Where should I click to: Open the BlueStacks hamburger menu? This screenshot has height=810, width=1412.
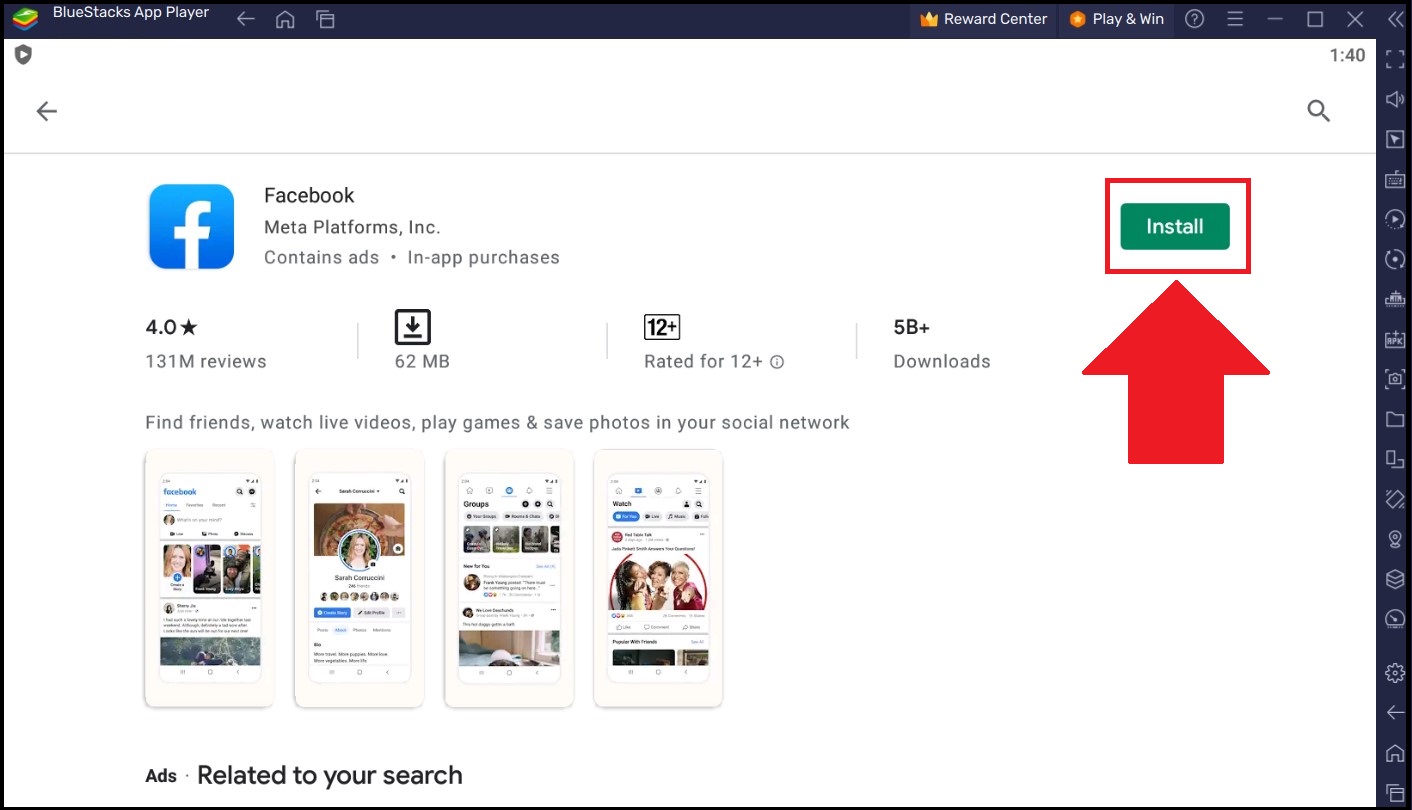click(1234, 19)
